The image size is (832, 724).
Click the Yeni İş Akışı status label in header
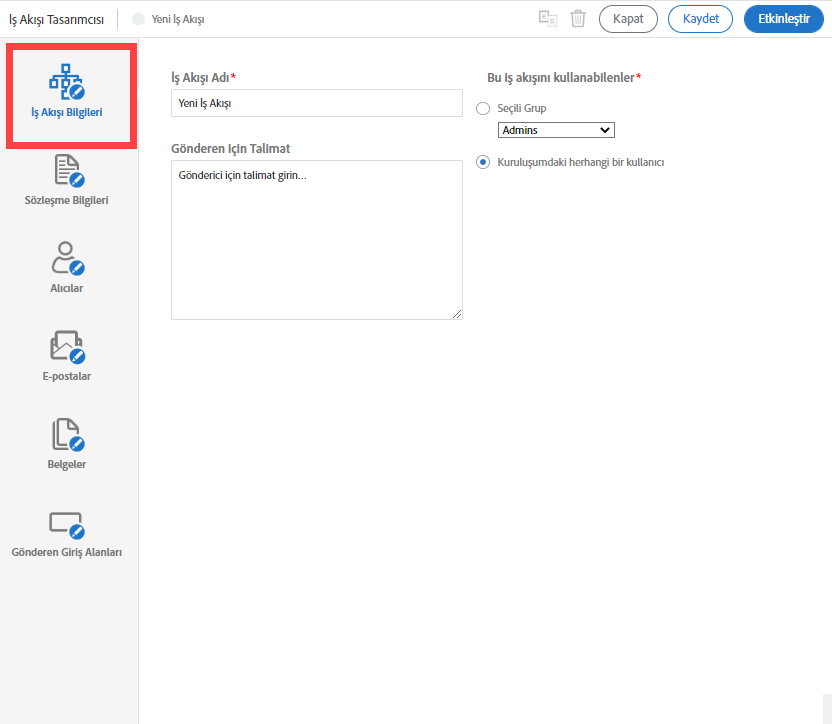[178, 19]
